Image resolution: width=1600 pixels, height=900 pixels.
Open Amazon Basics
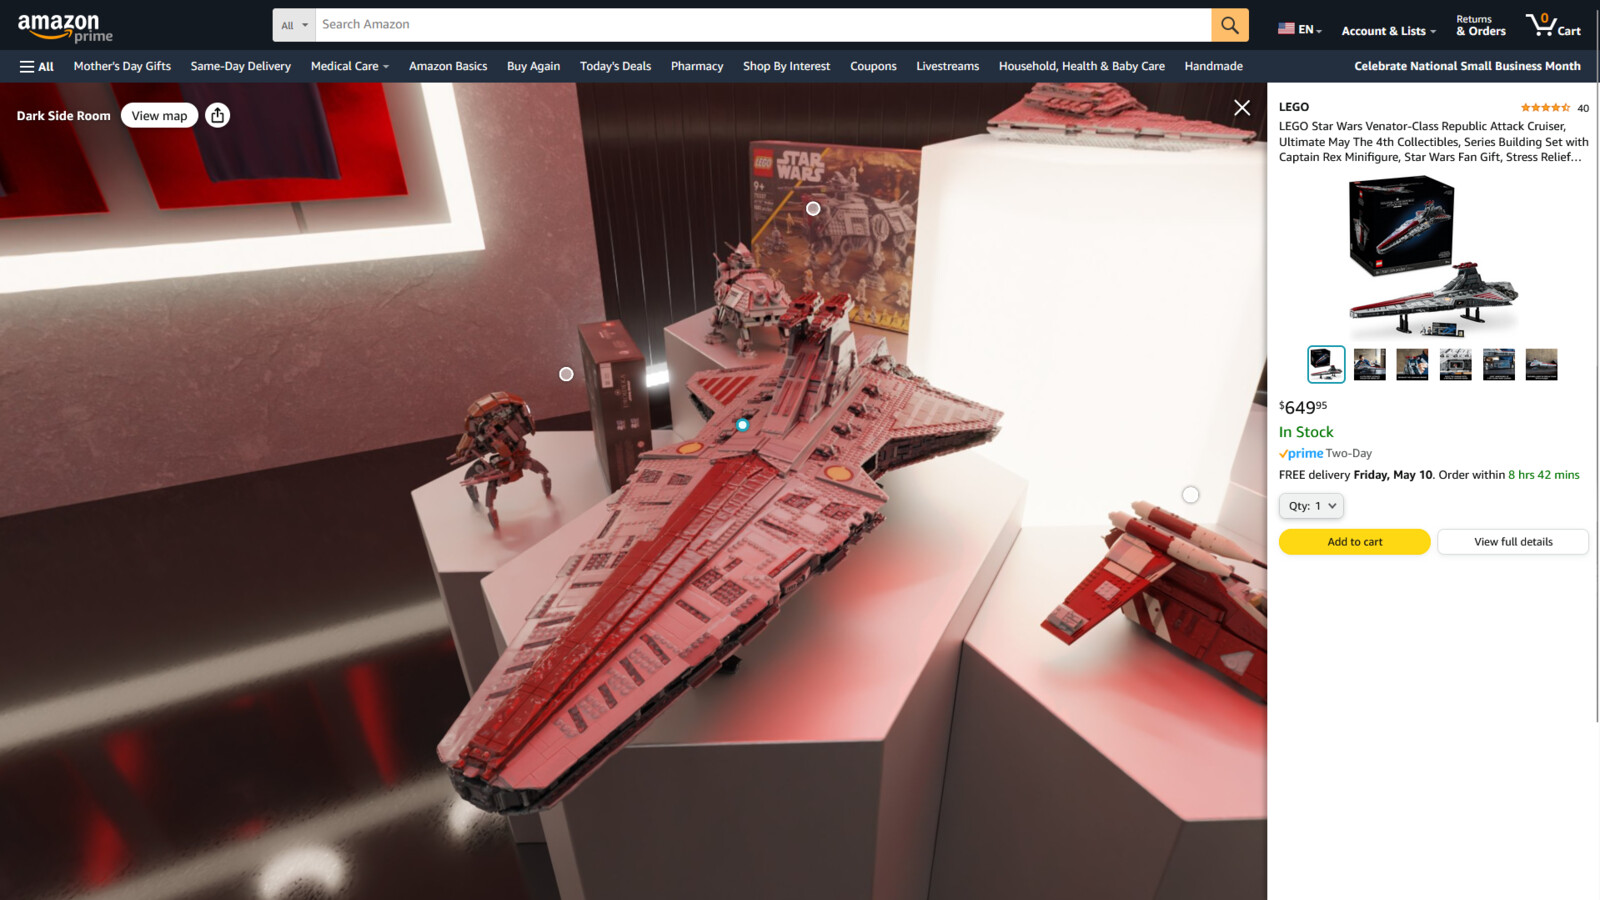[448, 66]
